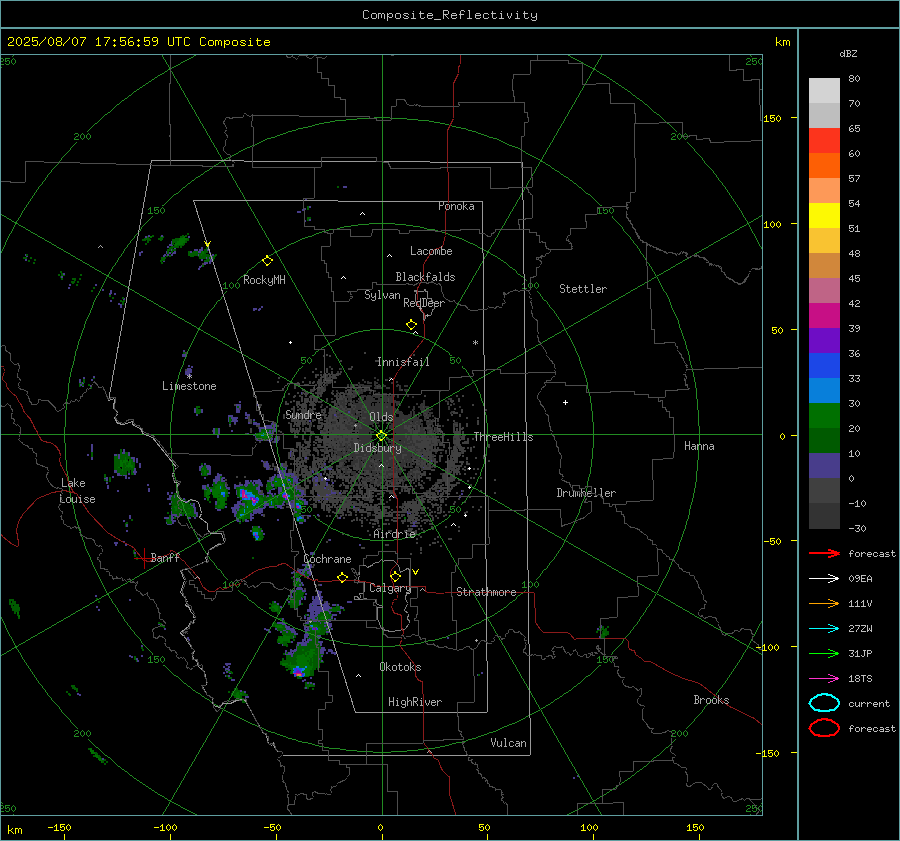The height and width of the screenshot is (841, 900).
Task: Select the yellow diamond marker below Cochrane
Action: [x=343, y=577]
